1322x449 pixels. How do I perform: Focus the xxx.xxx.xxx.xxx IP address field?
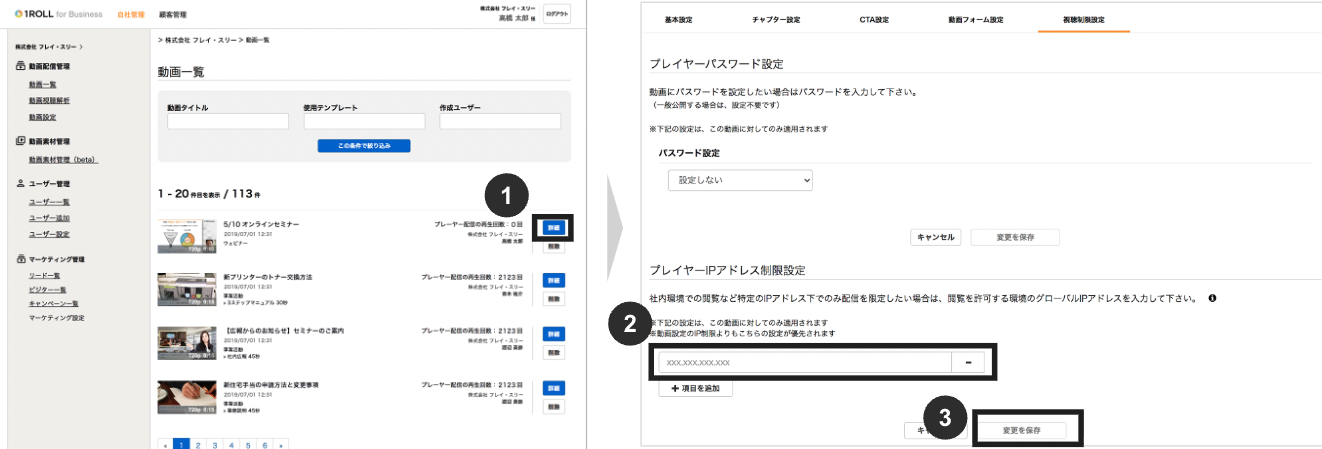click(x=805, y=362)
